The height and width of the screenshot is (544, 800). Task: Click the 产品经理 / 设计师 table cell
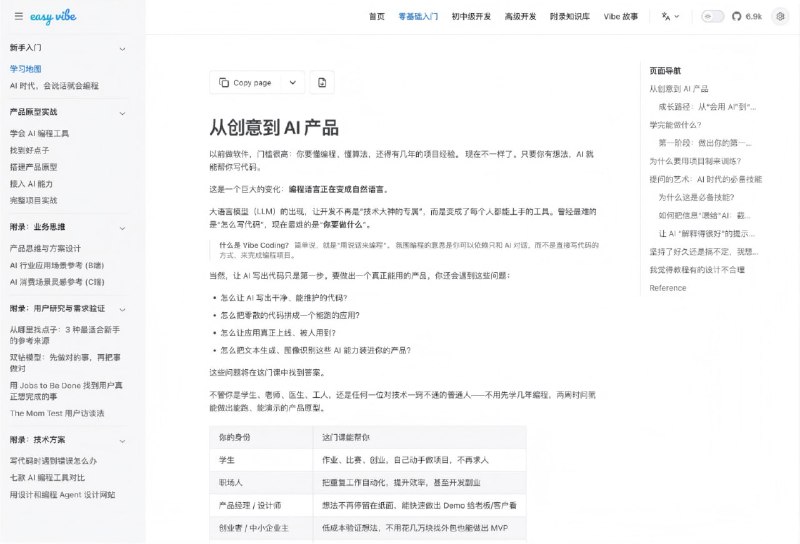click(261, 505)
